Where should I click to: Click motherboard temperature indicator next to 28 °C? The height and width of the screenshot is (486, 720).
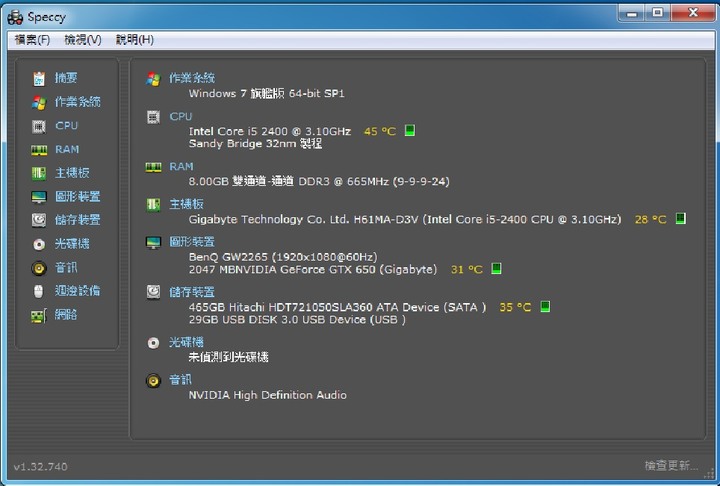(x=681, y=219)
